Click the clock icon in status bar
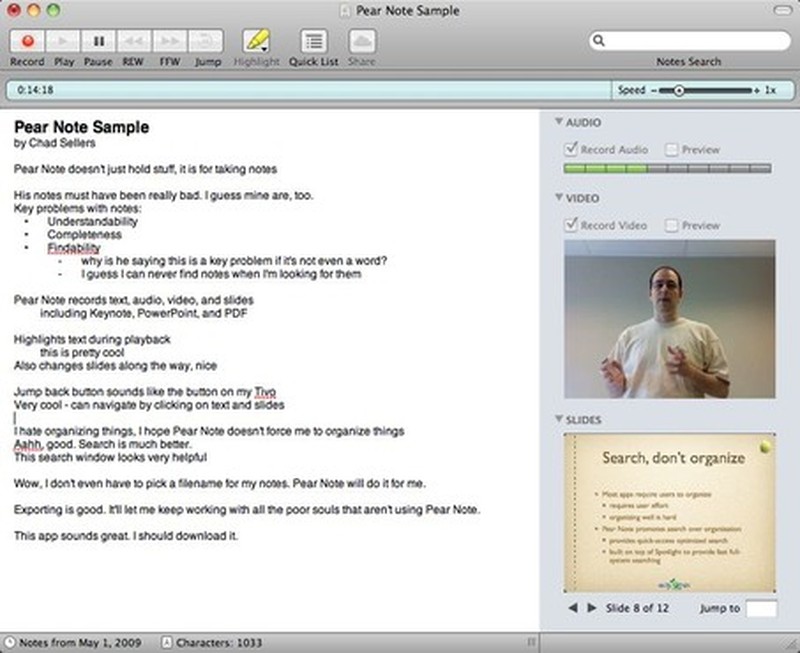Image resolution: width=800 pixels, height=653 pixels. coord(9,642)
